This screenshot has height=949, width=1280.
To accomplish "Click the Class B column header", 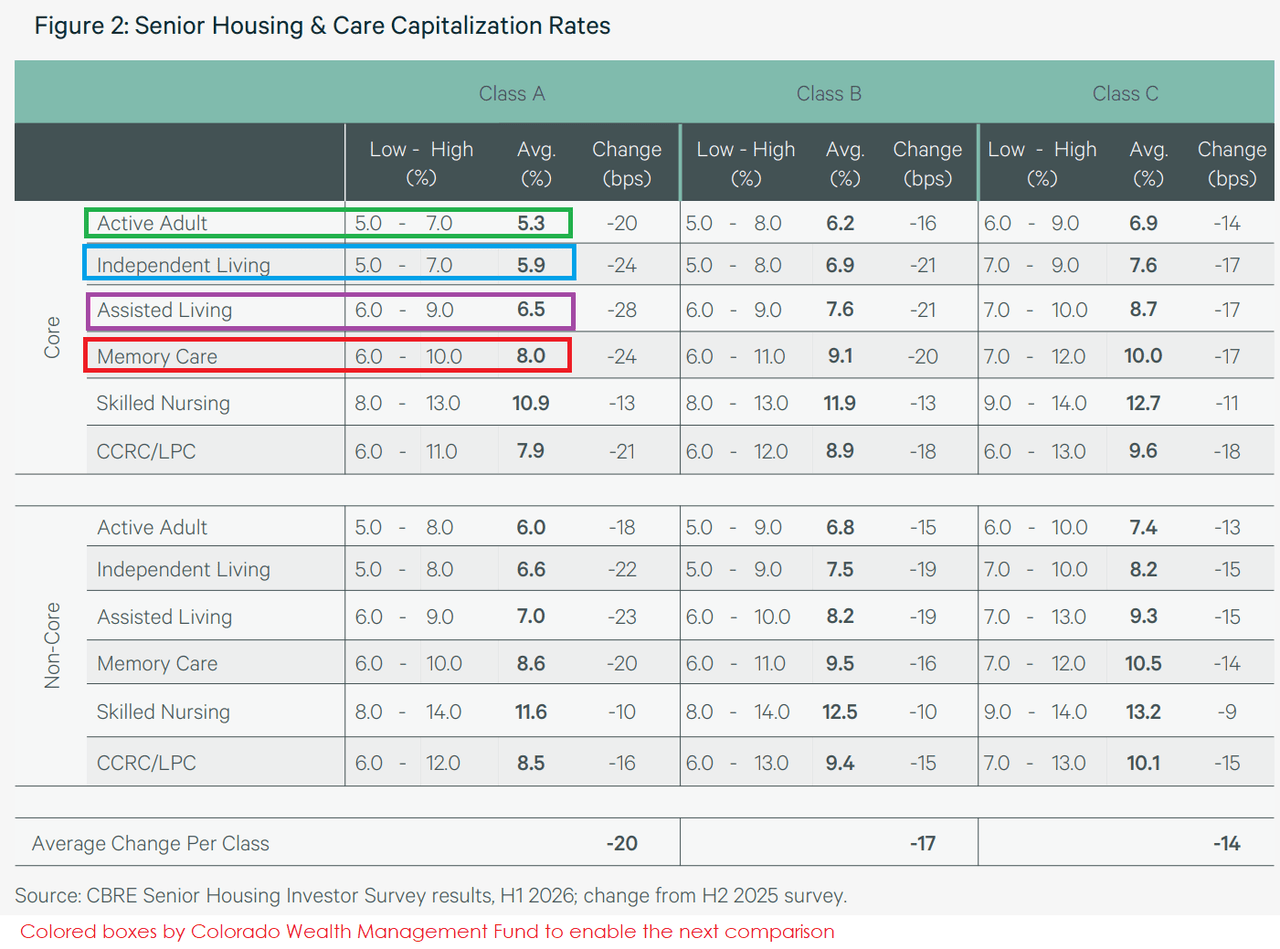I will (x=829, y=94).
